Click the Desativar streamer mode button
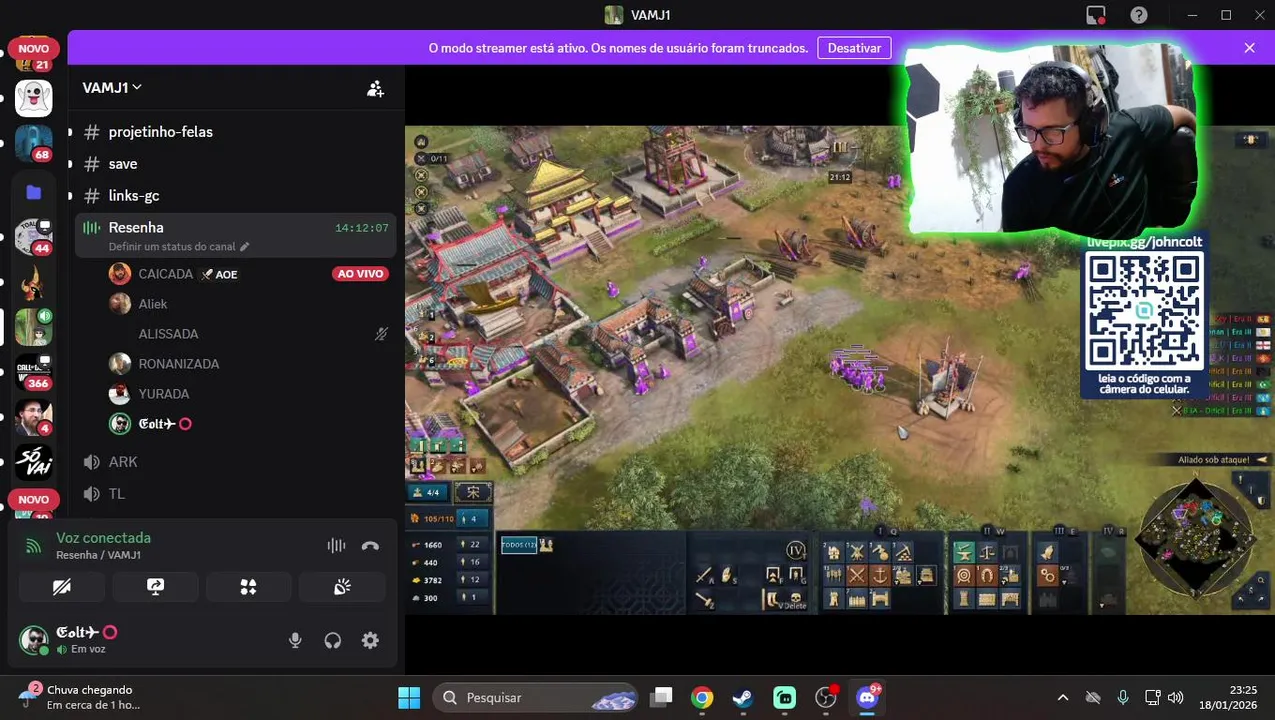 click(x=854, y=48)
